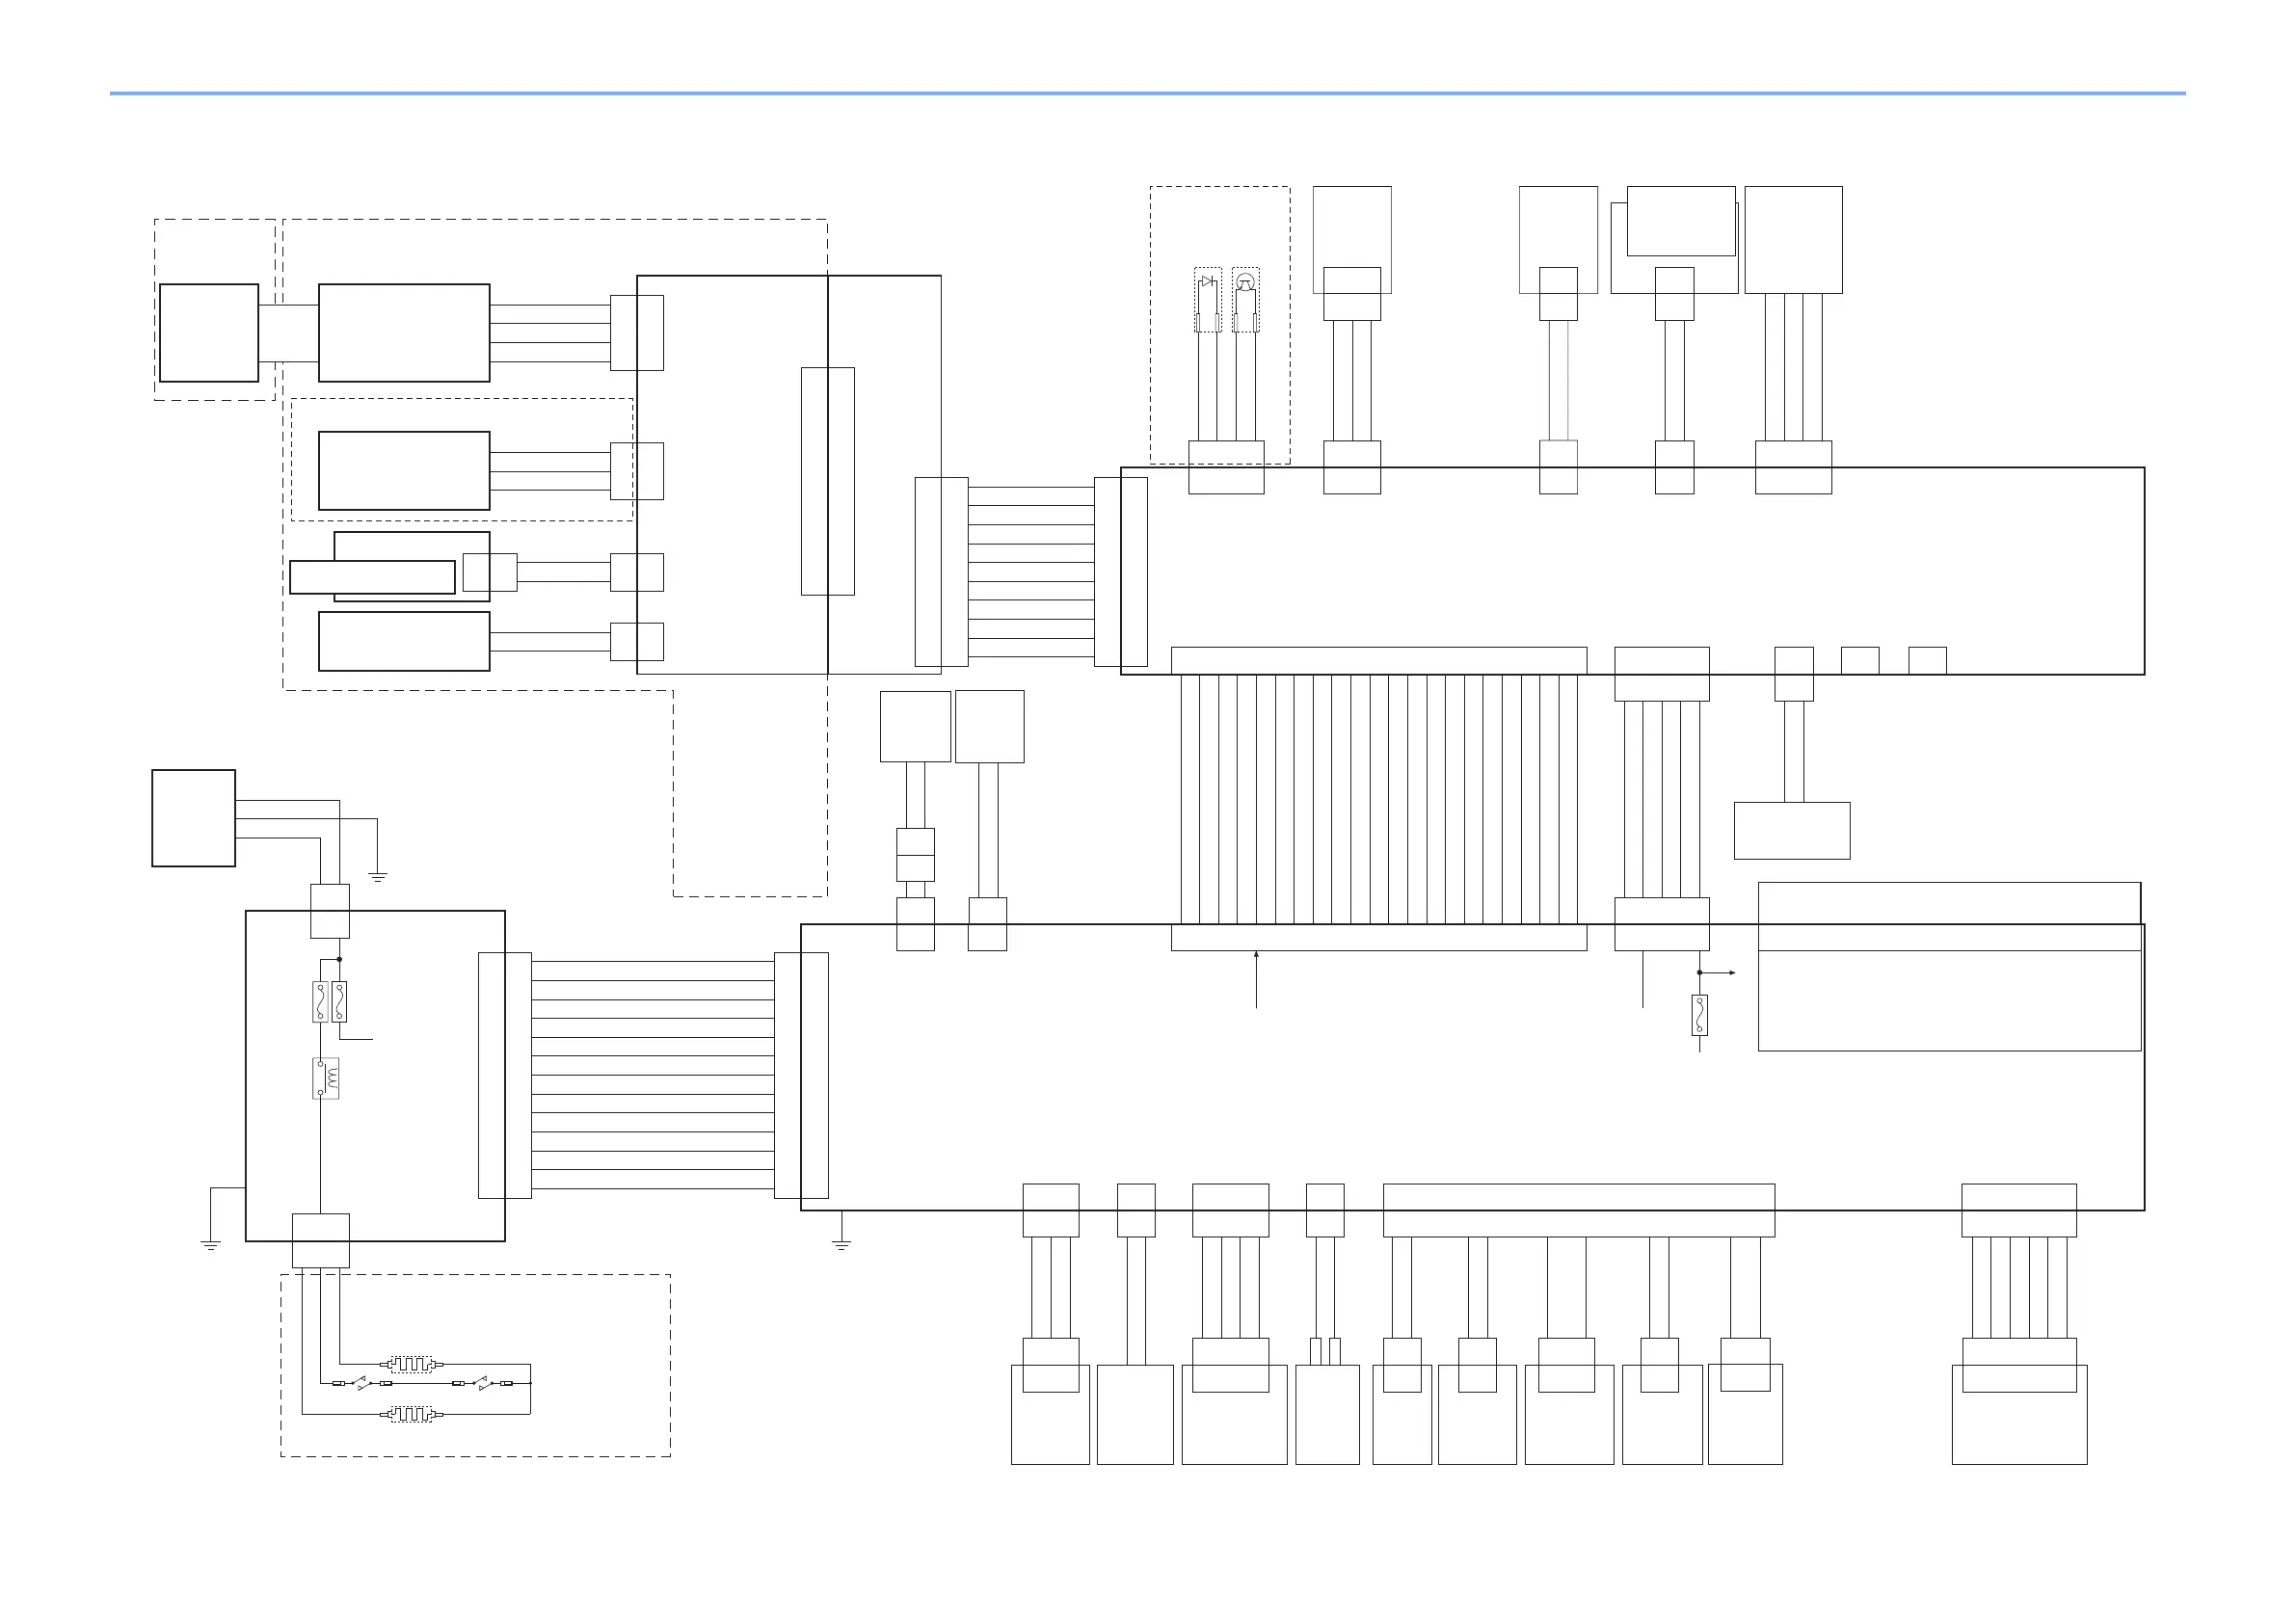Screen dimensions: 2296x1623
Task: Click ground symbol beneath the large lower board
Action: [x=841, y=1246]
